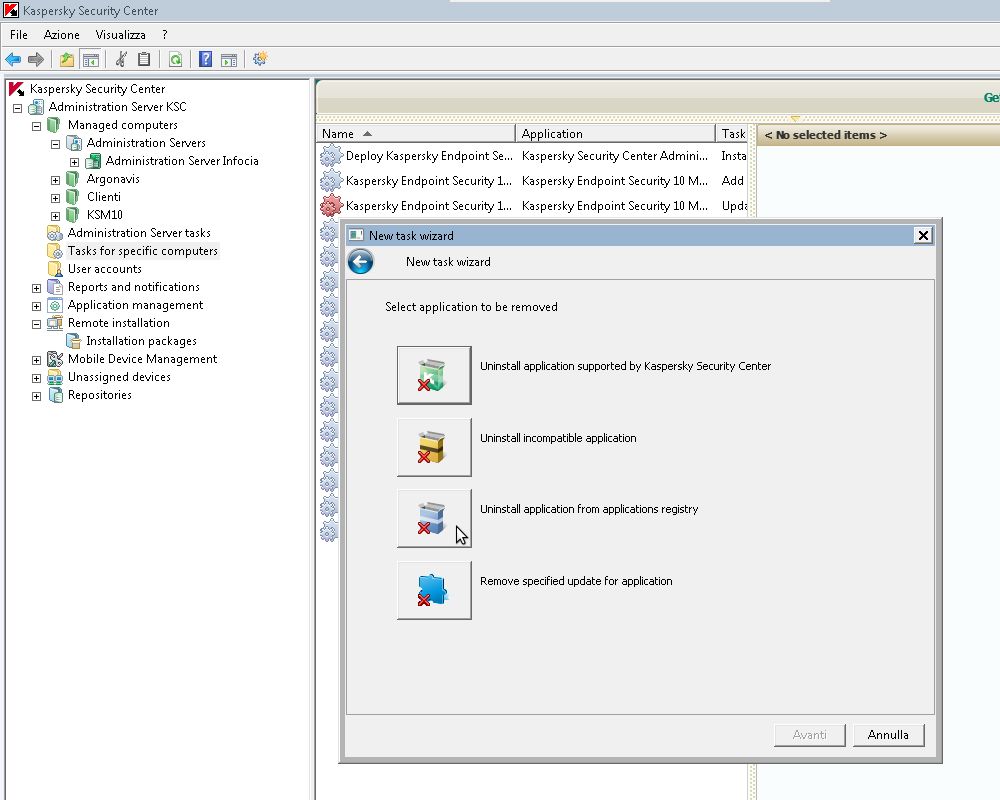1000x800 pixels.
Task: Expand Unassigned devices
Action: [36, 378]
